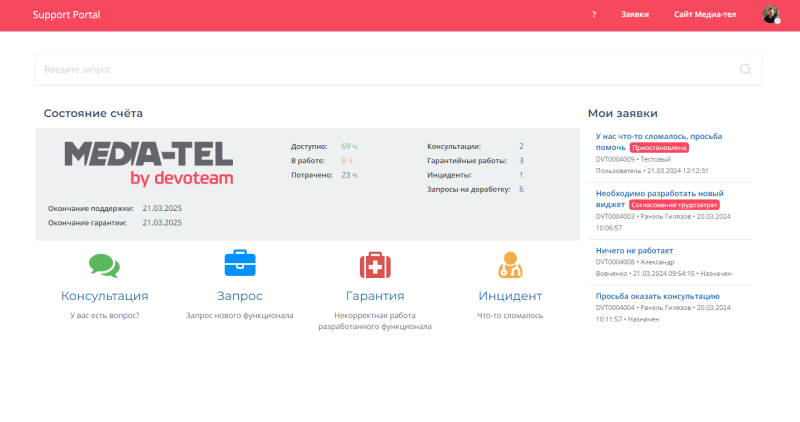Click ticket number DVT0004008 details line
800x422 pixels.
663,268
